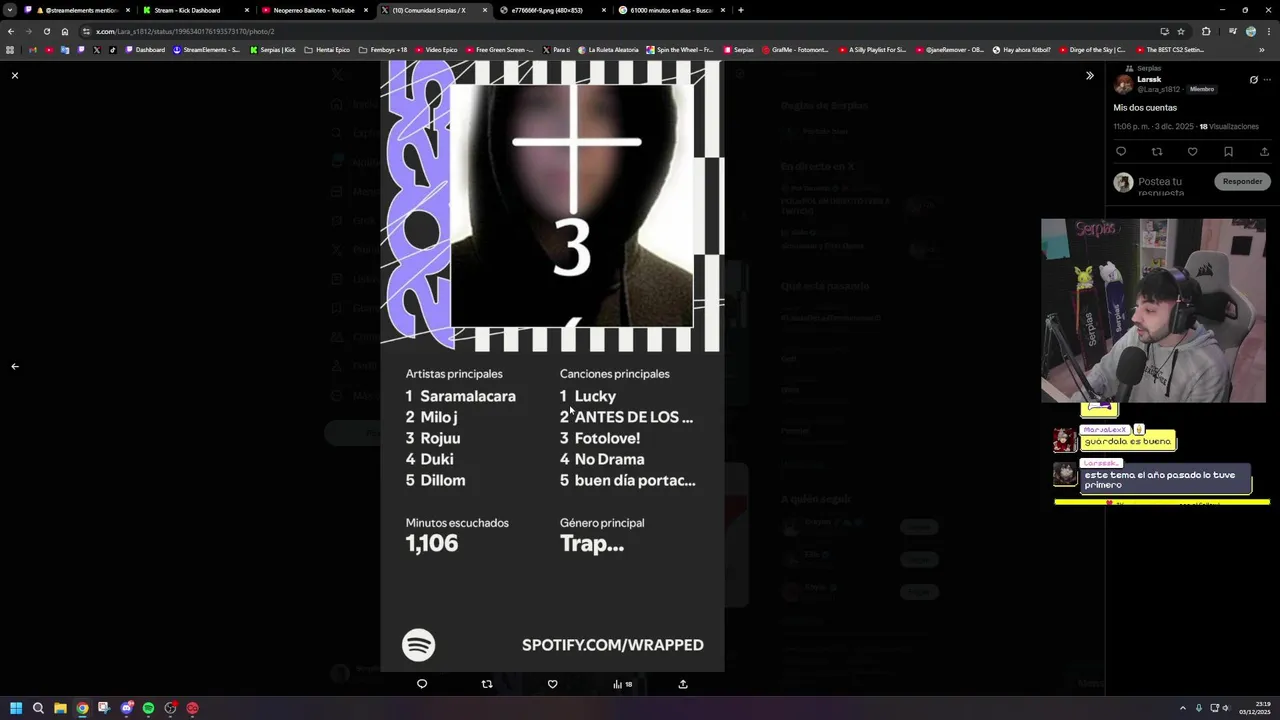Open the Femboys +18 bookmark folder

click(382, 50)
